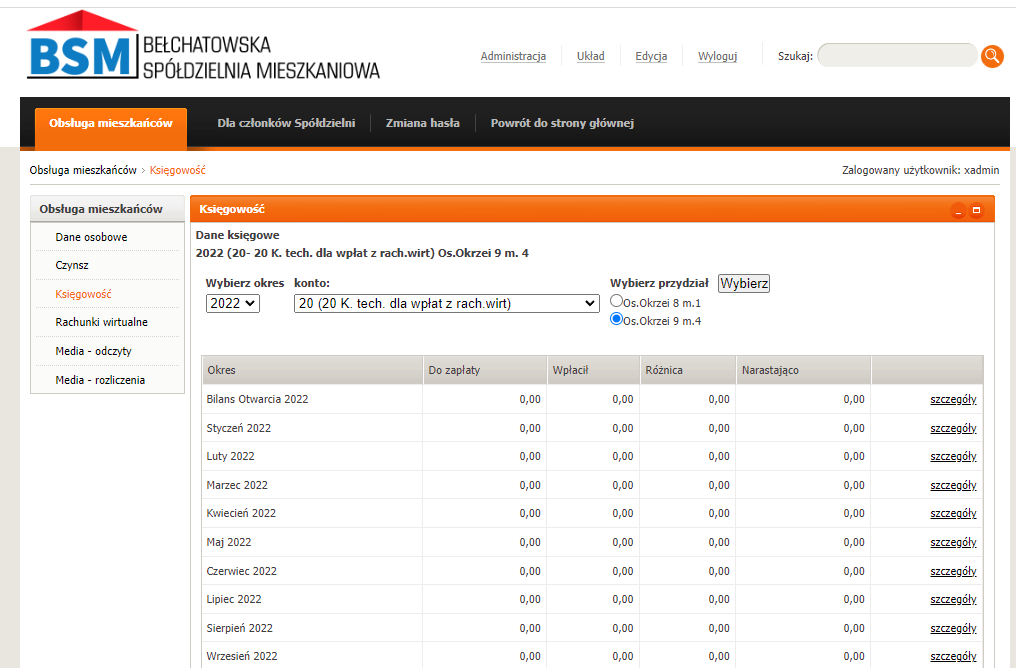Click the Wyloguj link
Viewport: 1016px width, 668px height.
point(717,56)
